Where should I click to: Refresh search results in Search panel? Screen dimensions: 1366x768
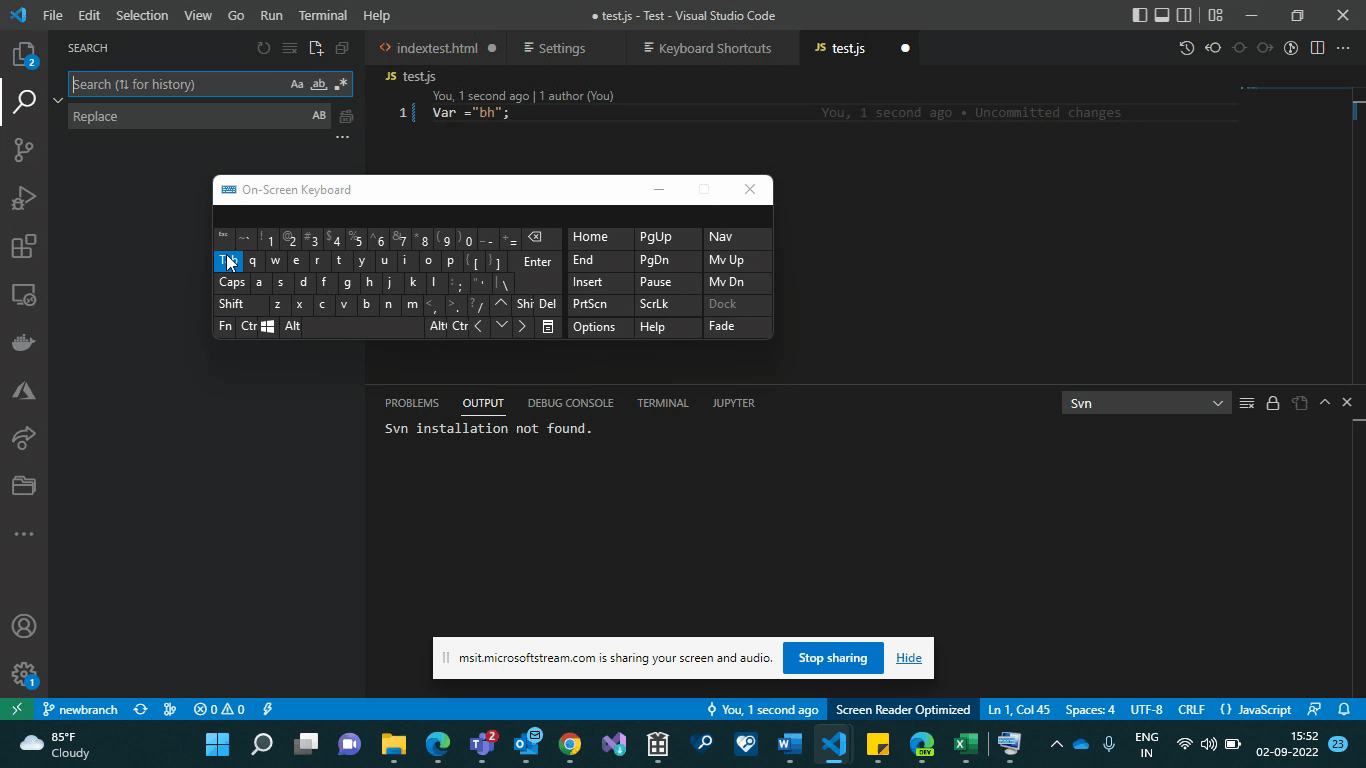[x=263, y=47]
